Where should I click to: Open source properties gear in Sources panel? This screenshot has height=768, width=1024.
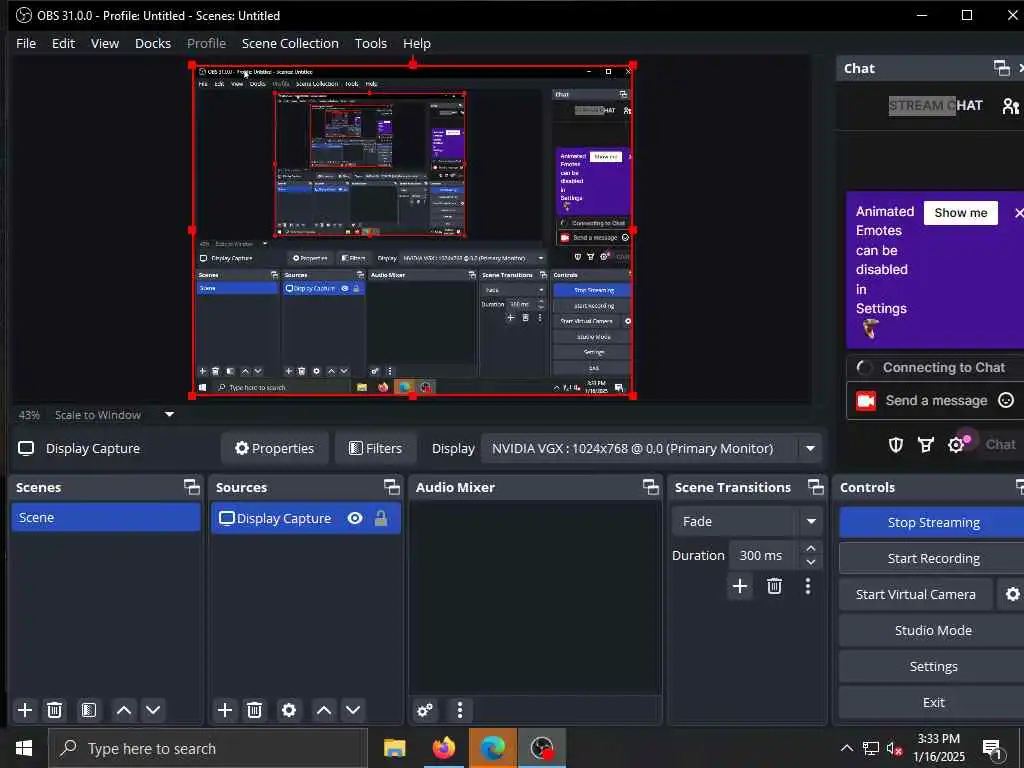pos(289,710)
